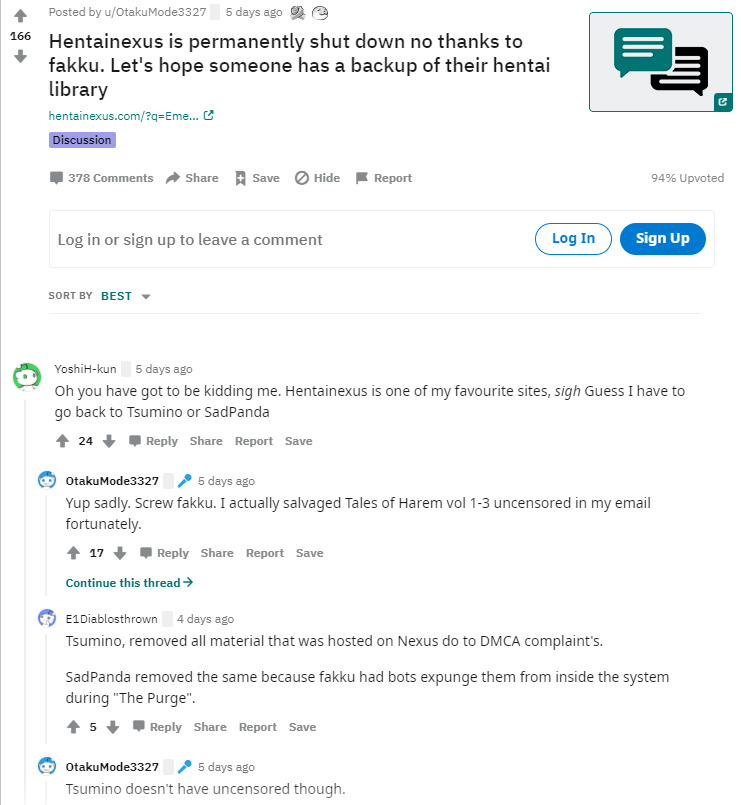
Task: Click the Share arrow icon under the post
Action: click(173, 178)
